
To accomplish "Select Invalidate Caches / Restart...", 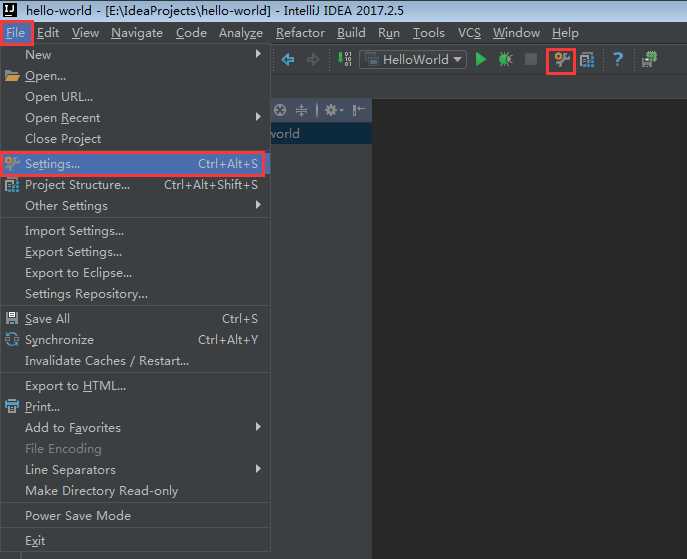I will coord(135,361).
